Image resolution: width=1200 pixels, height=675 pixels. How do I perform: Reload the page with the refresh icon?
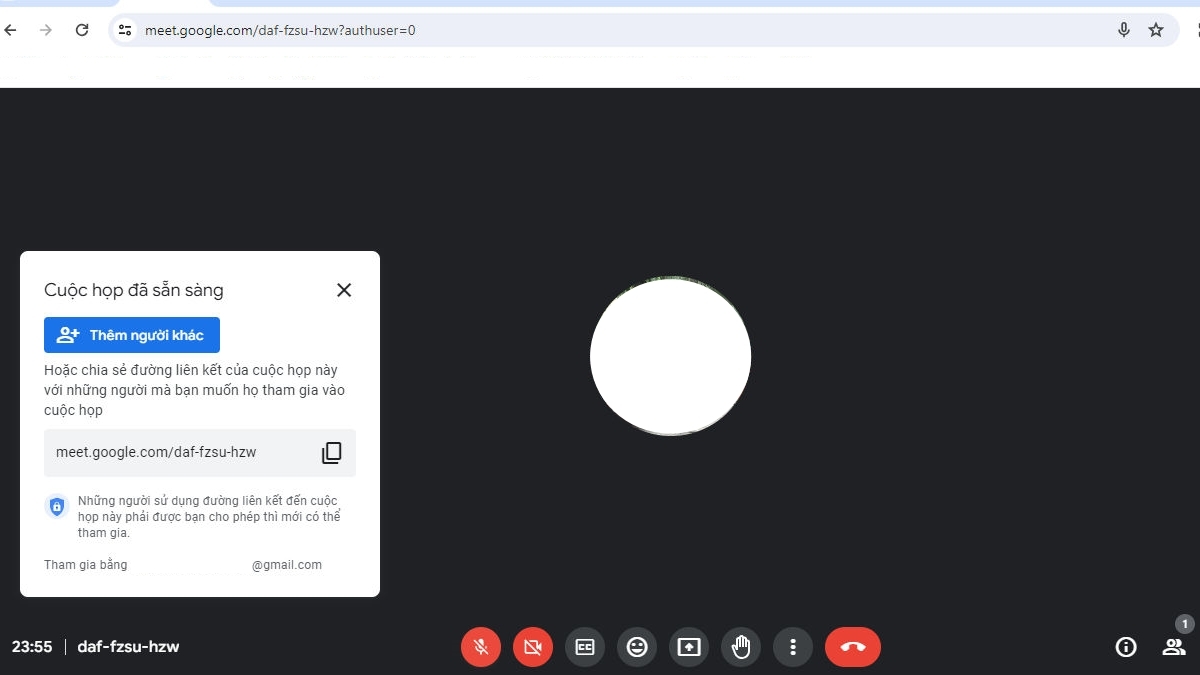82,30
